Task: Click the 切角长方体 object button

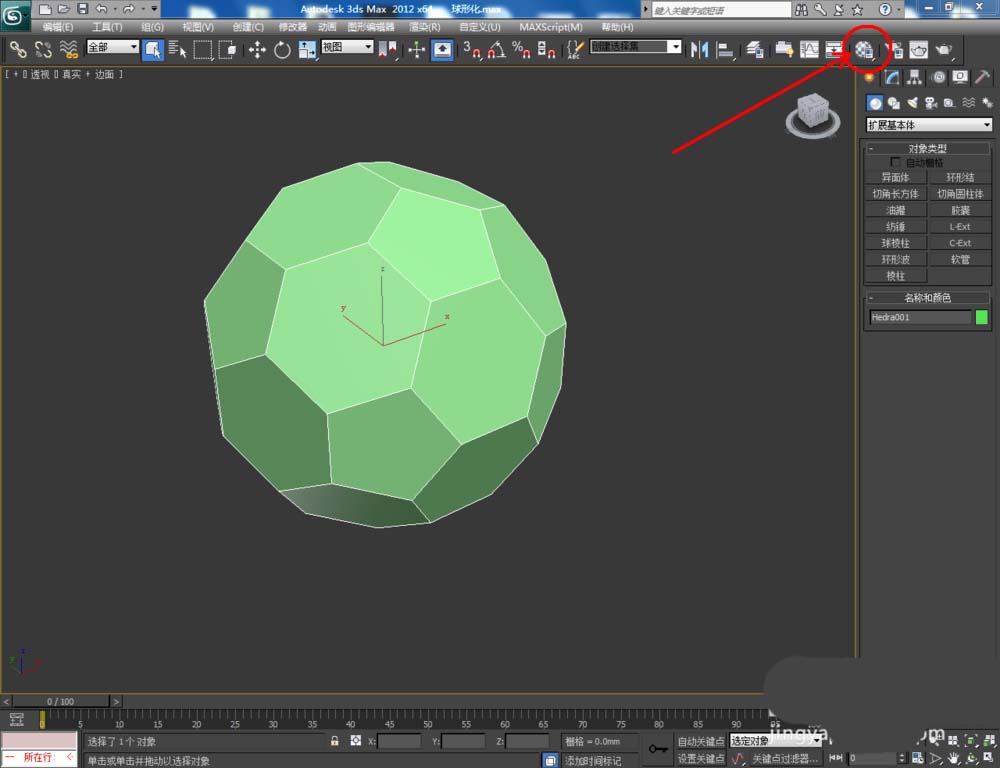Action: tap(895, 194)
